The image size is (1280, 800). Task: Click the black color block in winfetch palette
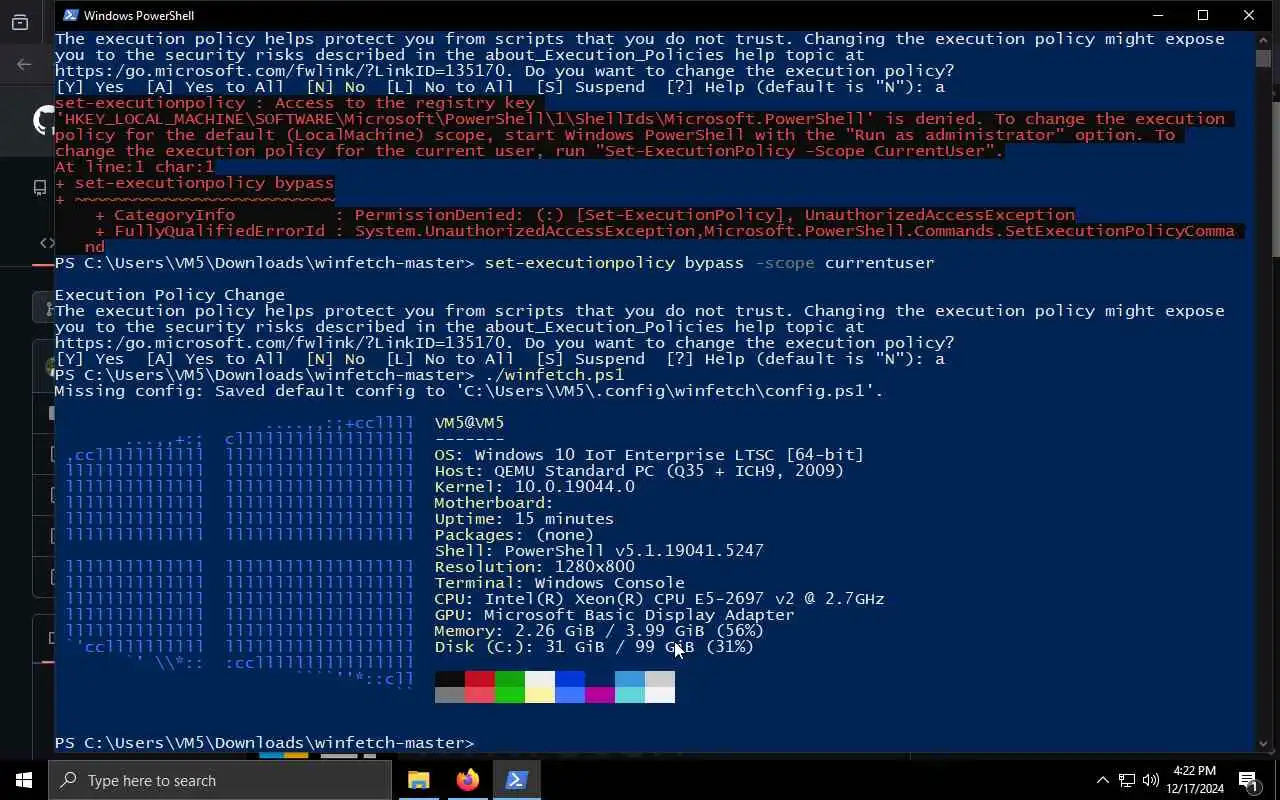point(450,679)
